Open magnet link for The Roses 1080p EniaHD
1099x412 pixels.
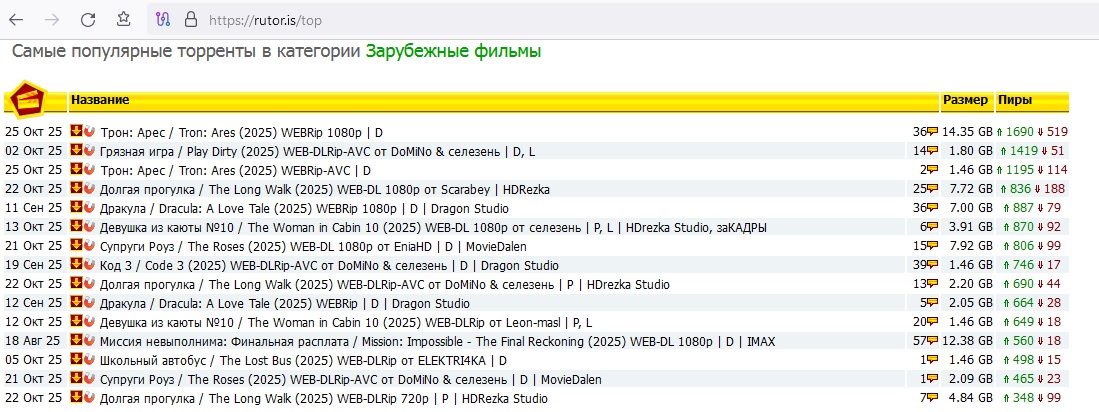click(x=88, y=245)
